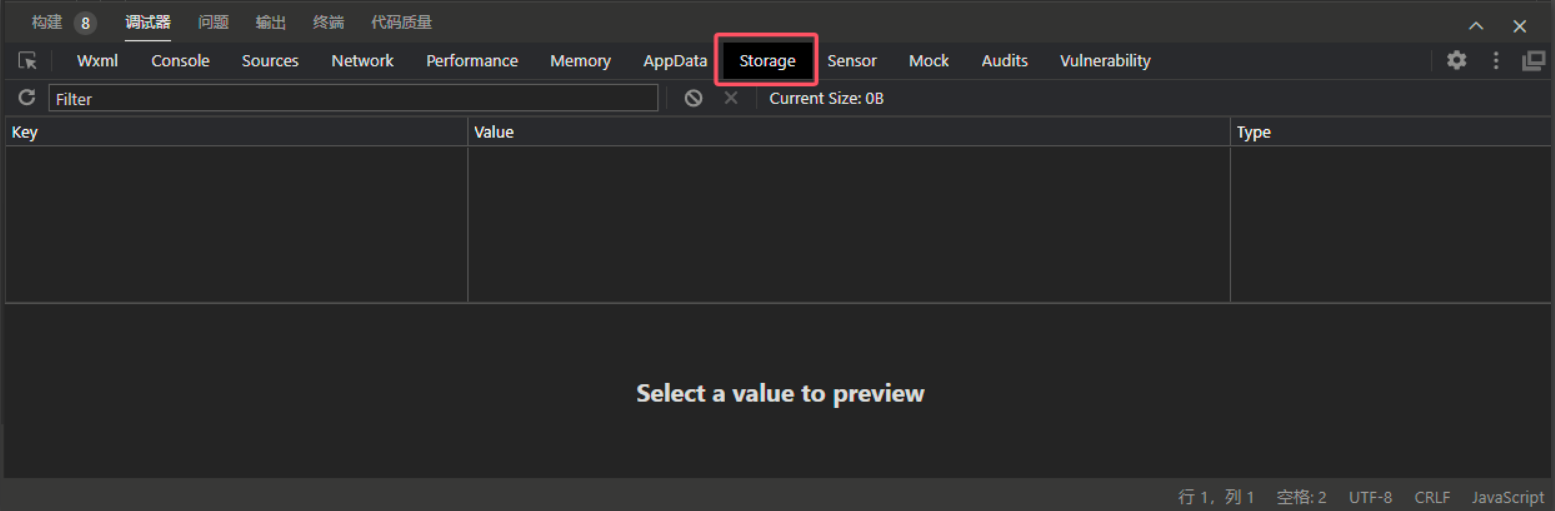Image resolution: width=1555 pixels, height=511 pixels.
Task: Click the element inspector arrow icon
Action: point(28,61)
